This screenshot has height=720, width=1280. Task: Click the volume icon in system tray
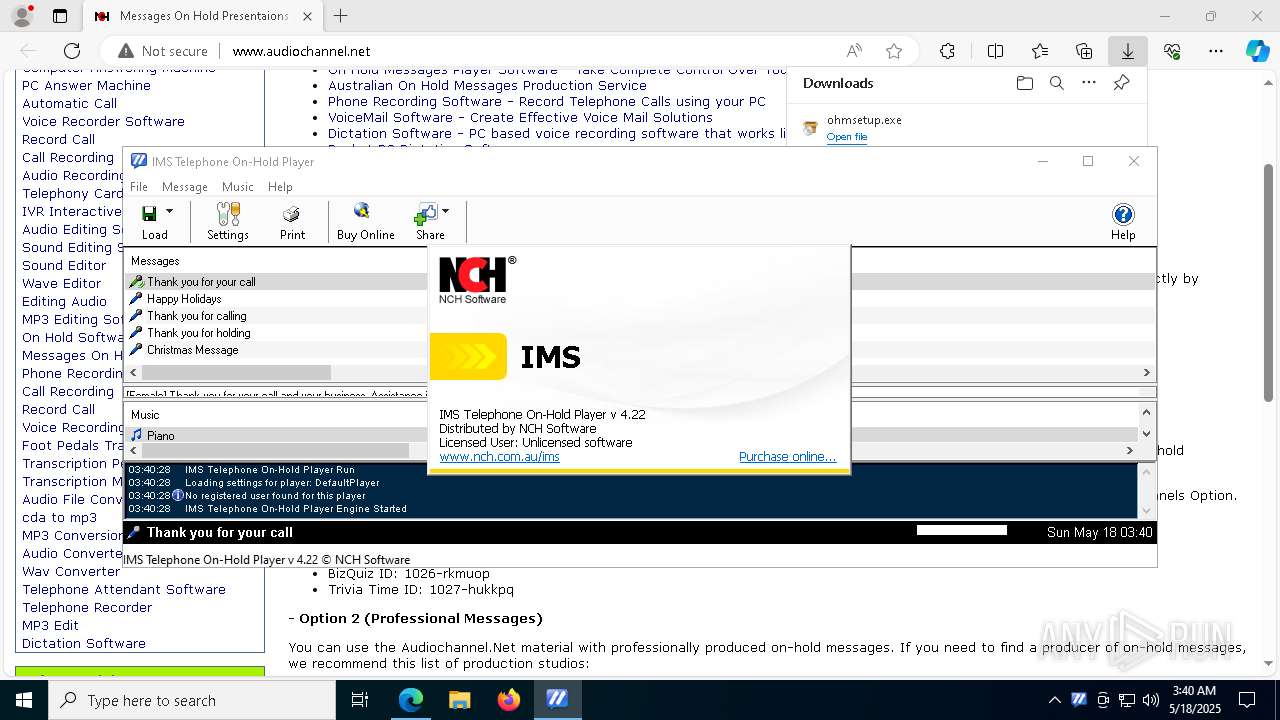(1151, 700)
